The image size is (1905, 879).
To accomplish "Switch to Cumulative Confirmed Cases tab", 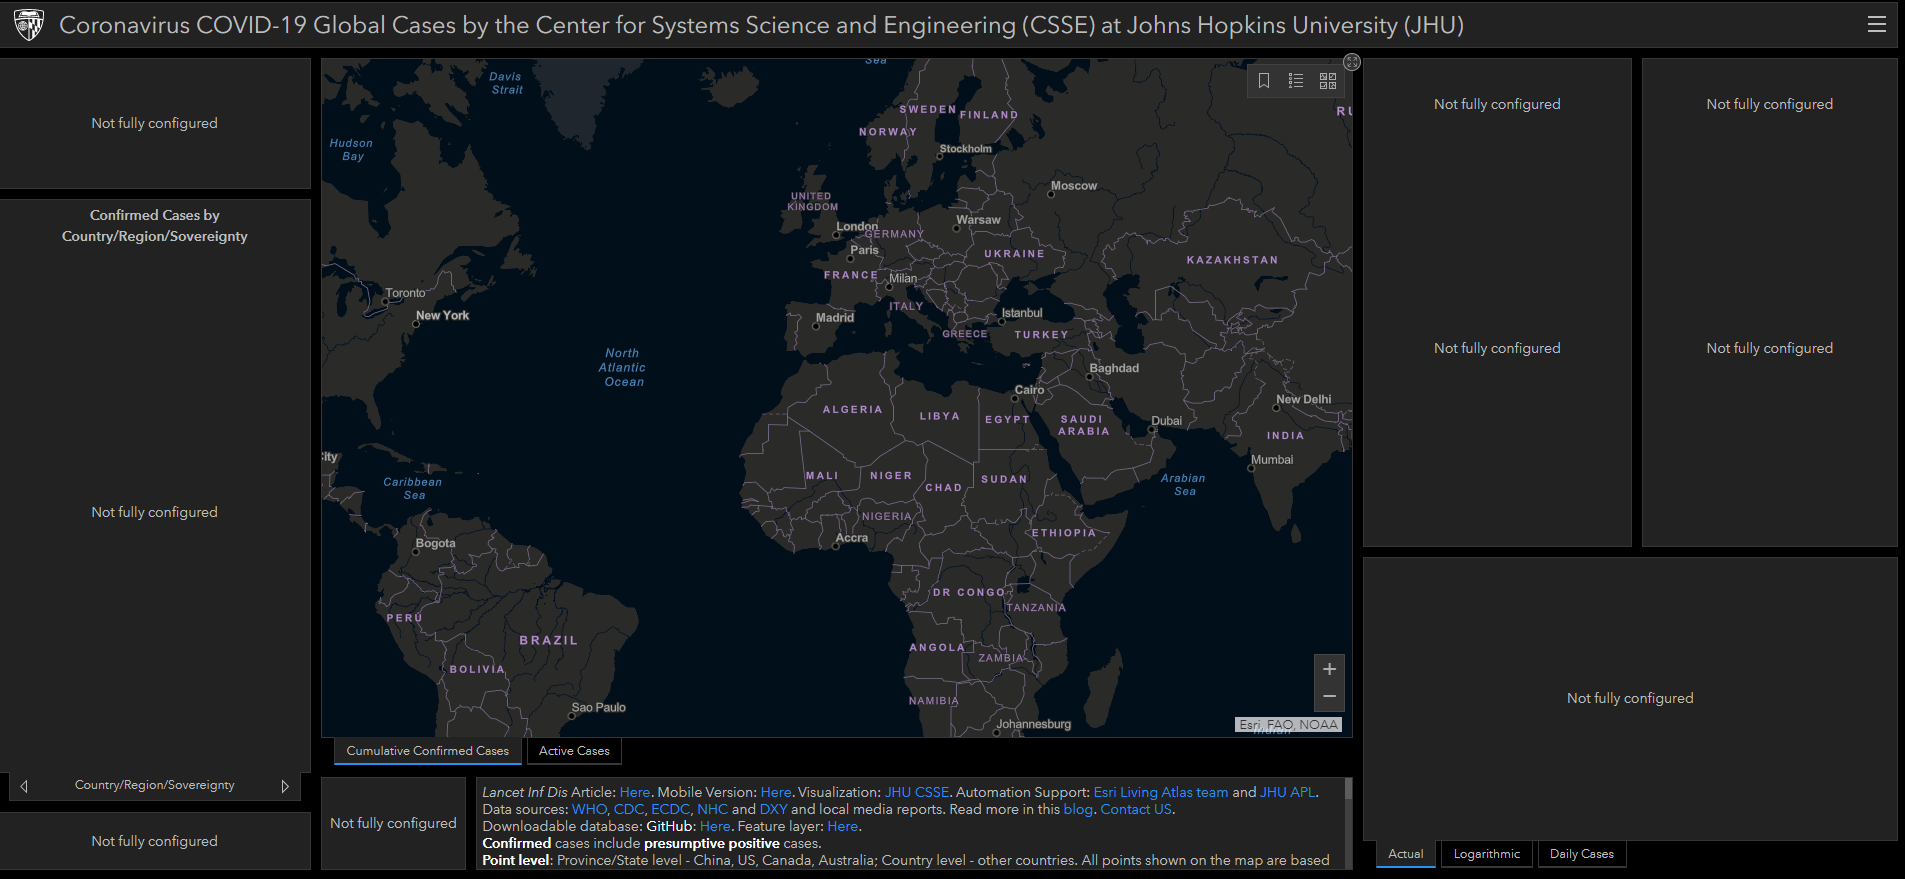I will [x=427, y=751].
